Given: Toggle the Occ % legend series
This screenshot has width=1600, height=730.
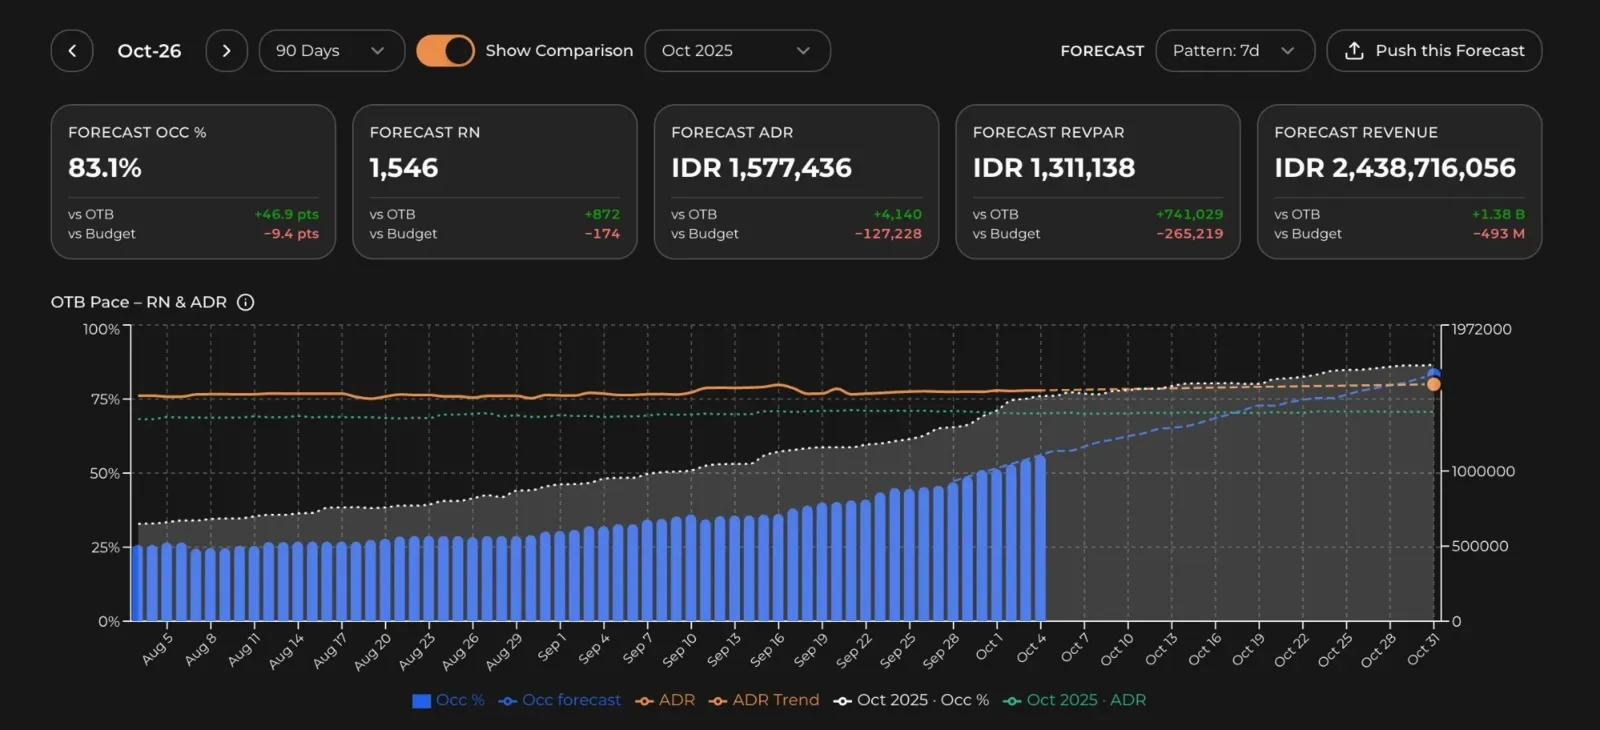Looking at the screenshot, I should pos(448,700).
